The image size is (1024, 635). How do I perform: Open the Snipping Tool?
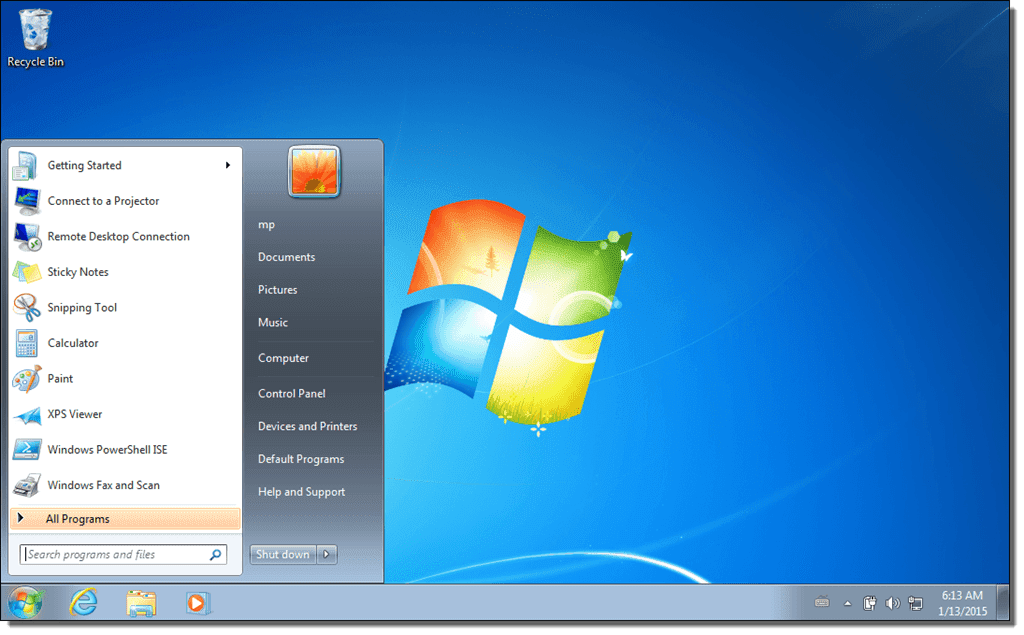pyautogui.click(x=83, y=307)
